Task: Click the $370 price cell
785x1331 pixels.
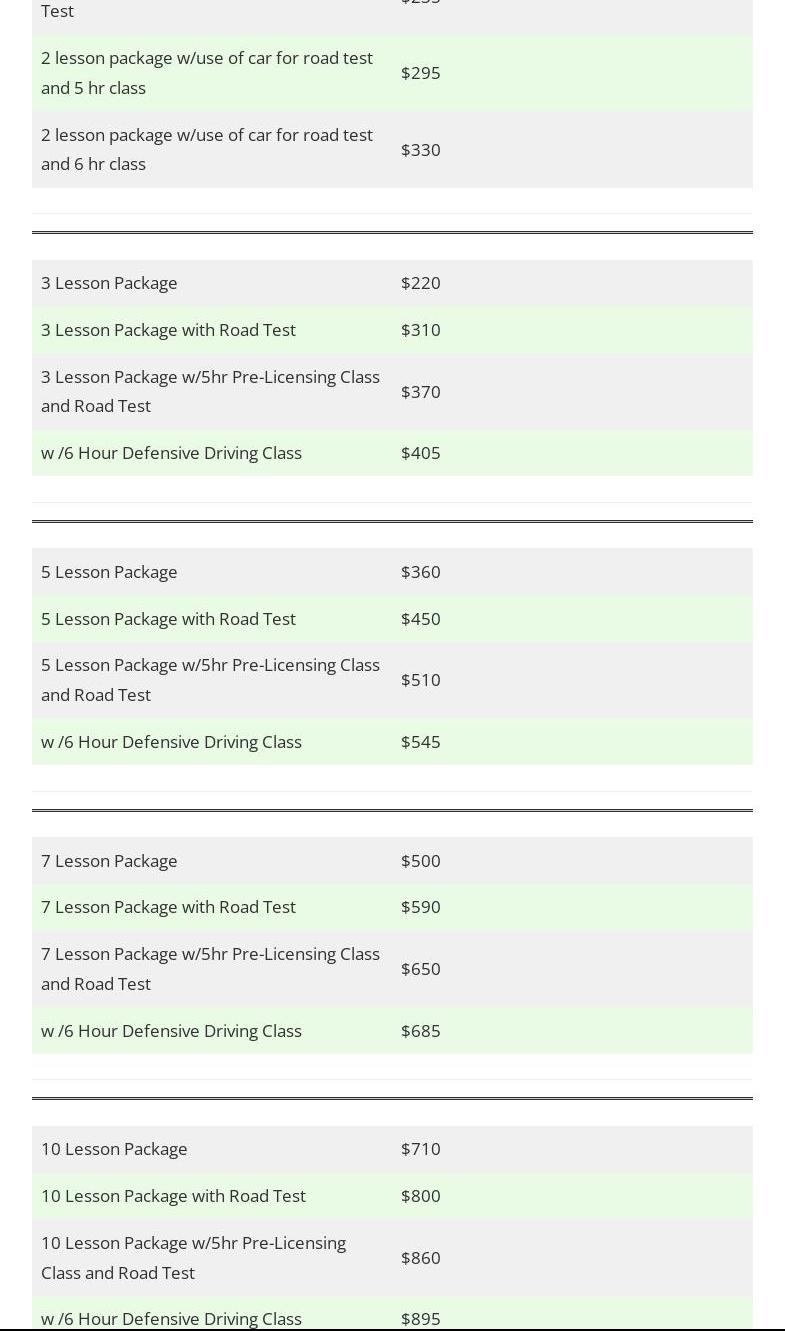Action: [420, 392]
